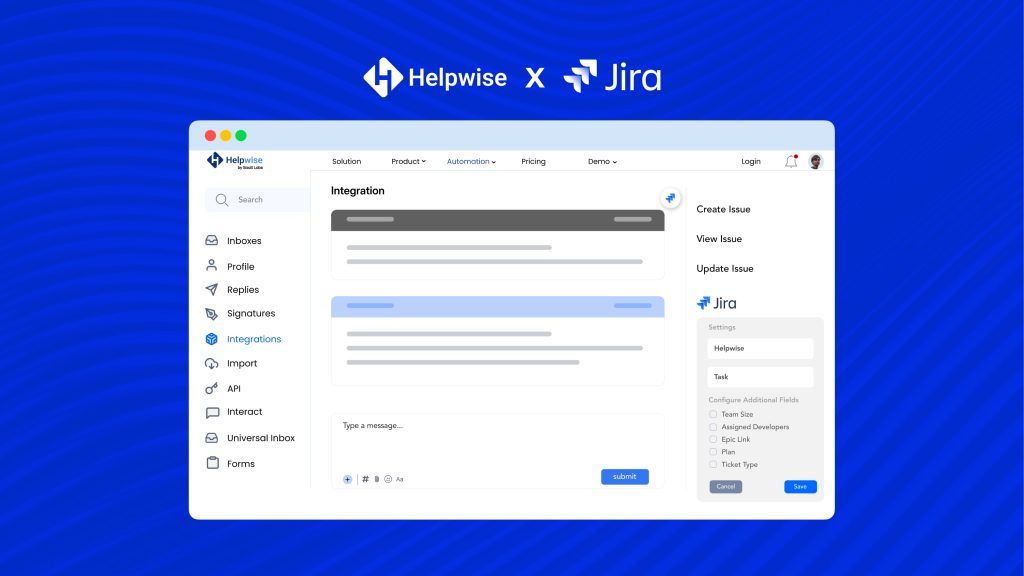Click the green window maximize dot
This screenshot has height=576, width=1024.
(241, 136)
